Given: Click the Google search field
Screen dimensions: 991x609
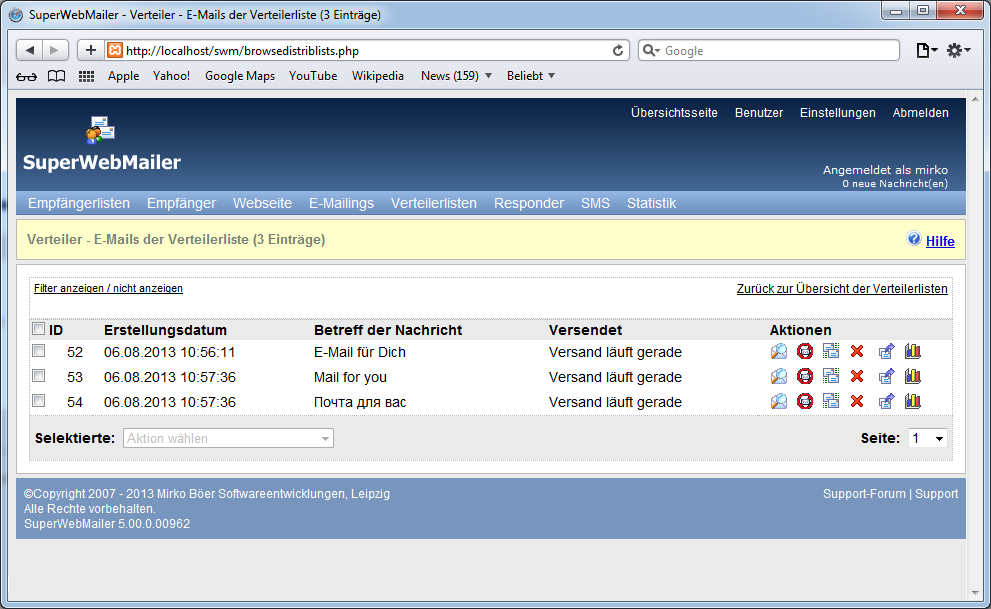Looking at the screenshot, I should 769,51.
